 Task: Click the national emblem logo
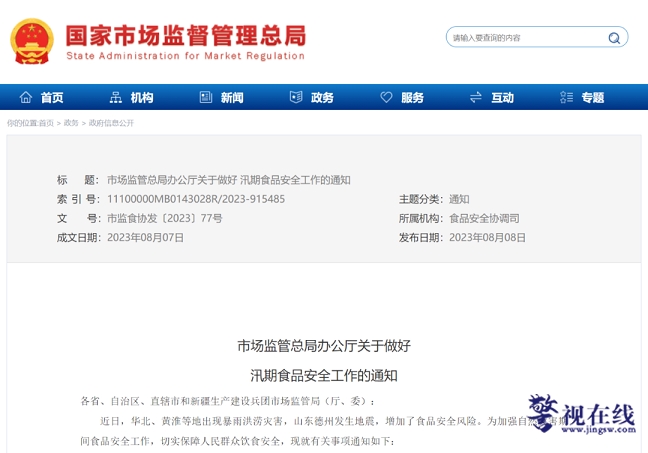[32, 41]
